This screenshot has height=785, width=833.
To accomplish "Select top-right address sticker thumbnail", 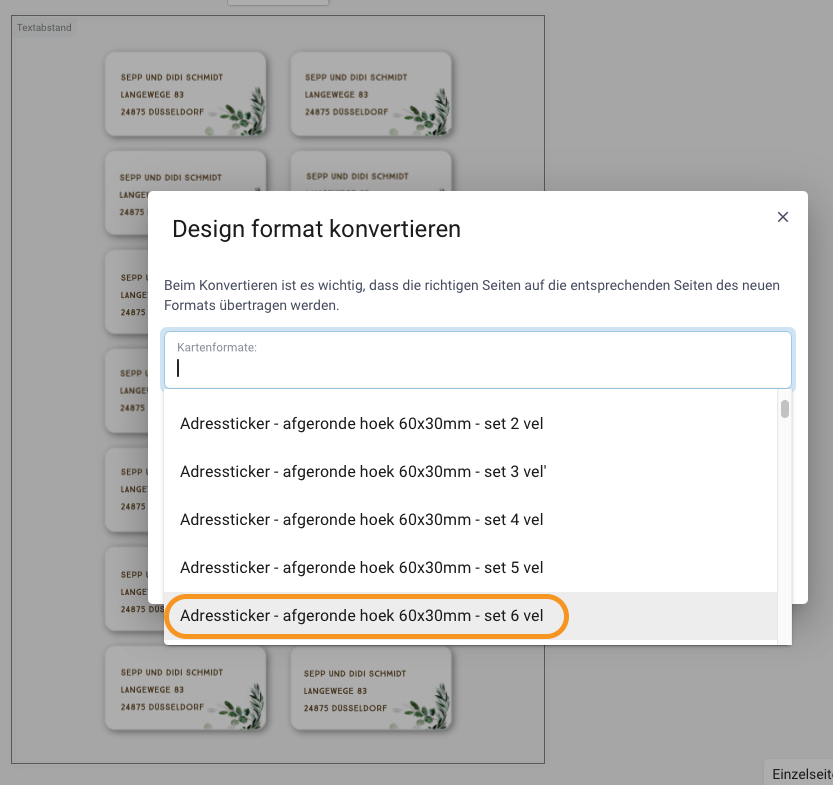I will [371, 94].
